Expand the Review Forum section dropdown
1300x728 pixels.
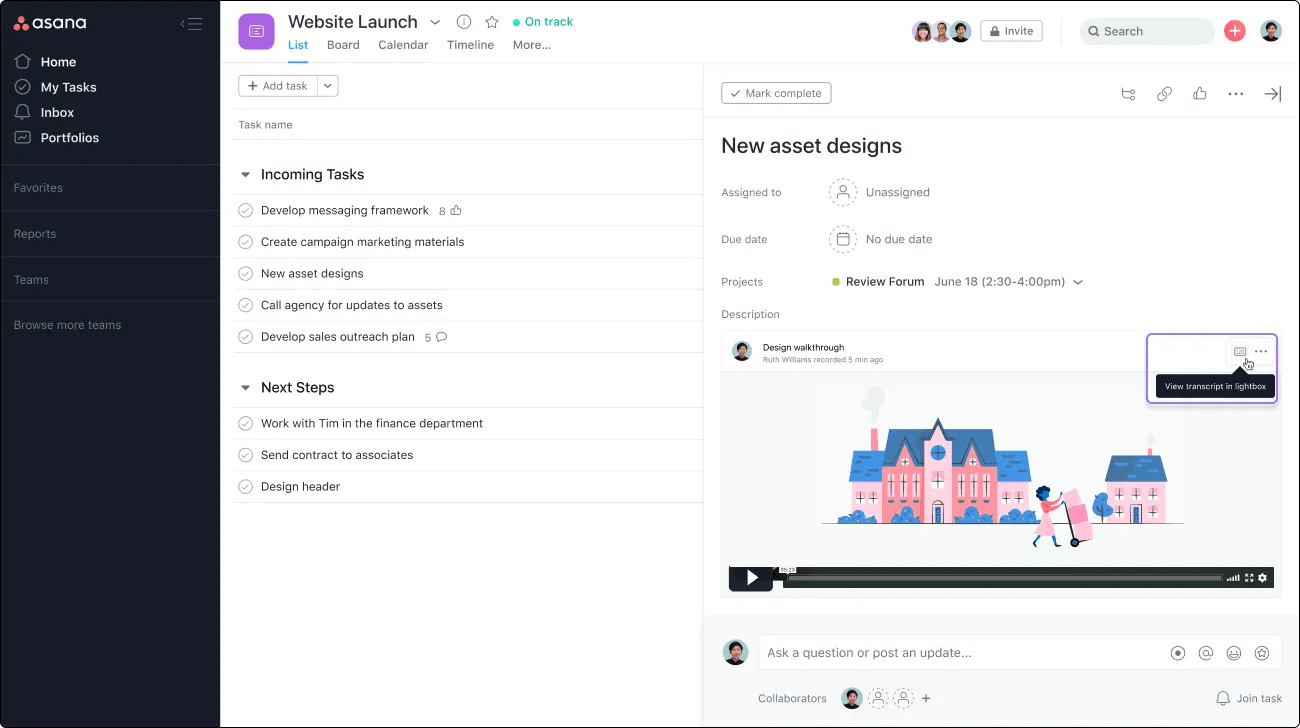point(1078,282)
